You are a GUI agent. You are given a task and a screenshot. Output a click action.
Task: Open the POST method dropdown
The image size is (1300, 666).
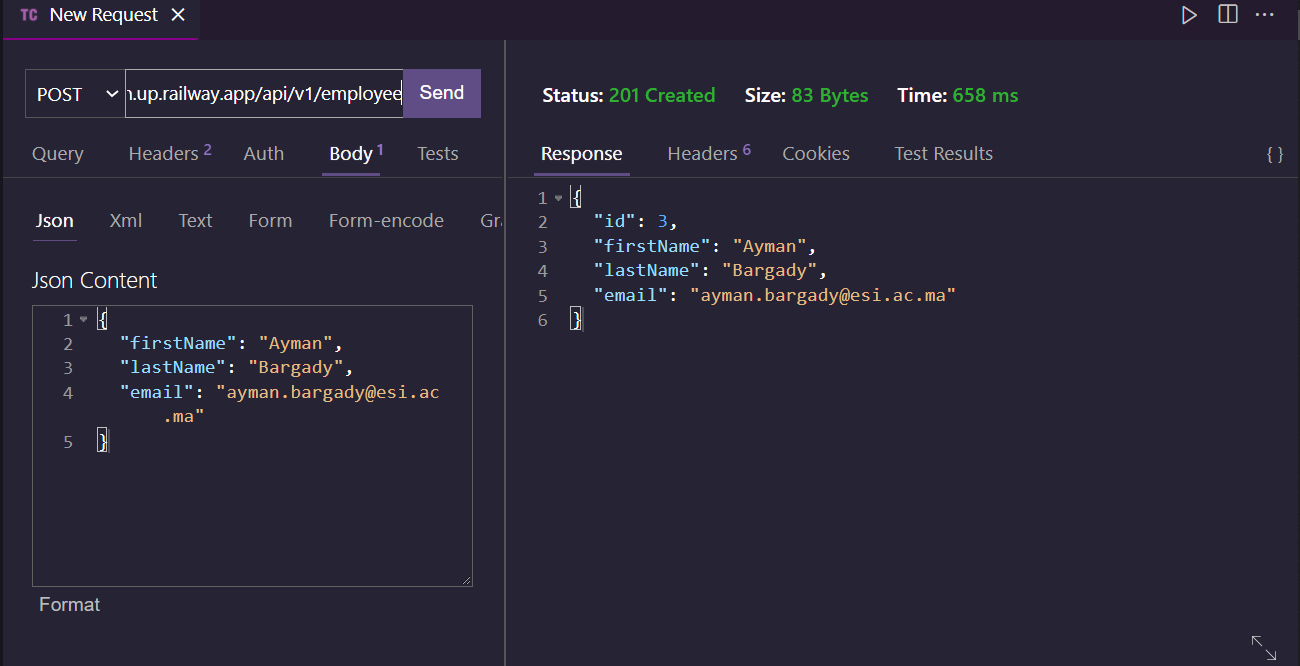pyautogui.click(x=75, y=93)
